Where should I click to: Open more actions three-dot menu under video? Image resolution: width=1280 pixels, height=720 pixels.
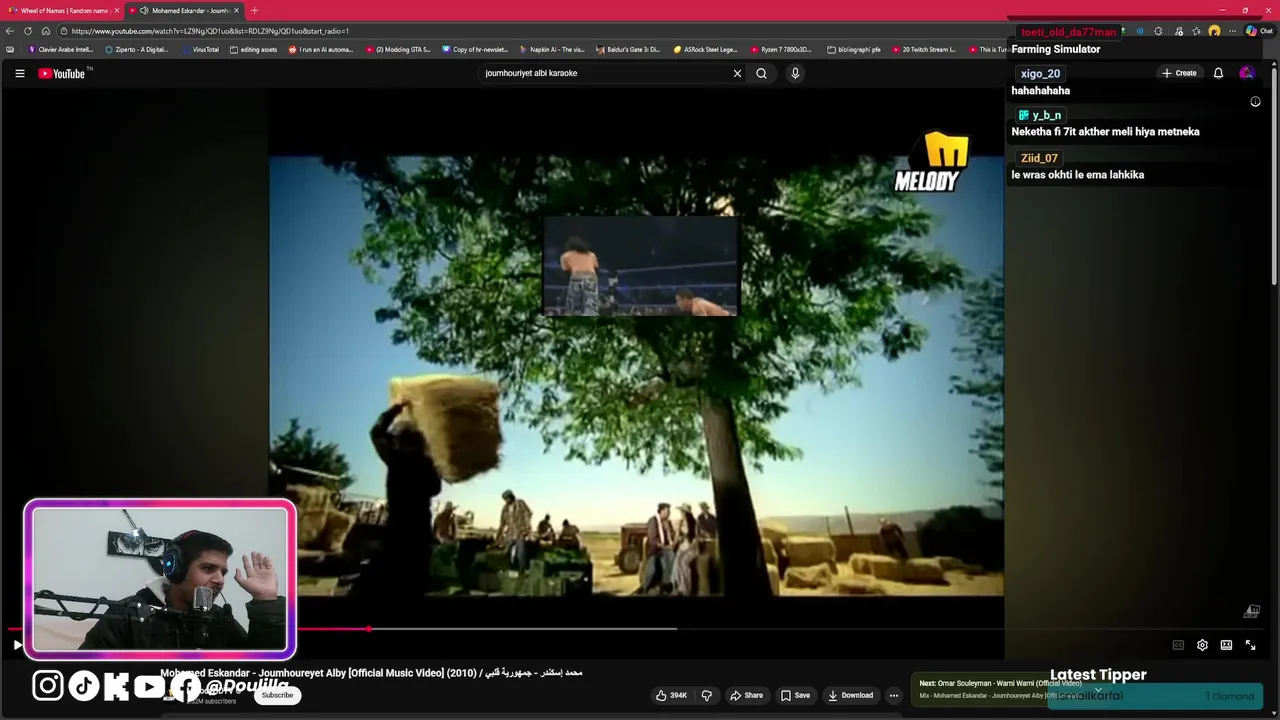(x=894, y=695)
